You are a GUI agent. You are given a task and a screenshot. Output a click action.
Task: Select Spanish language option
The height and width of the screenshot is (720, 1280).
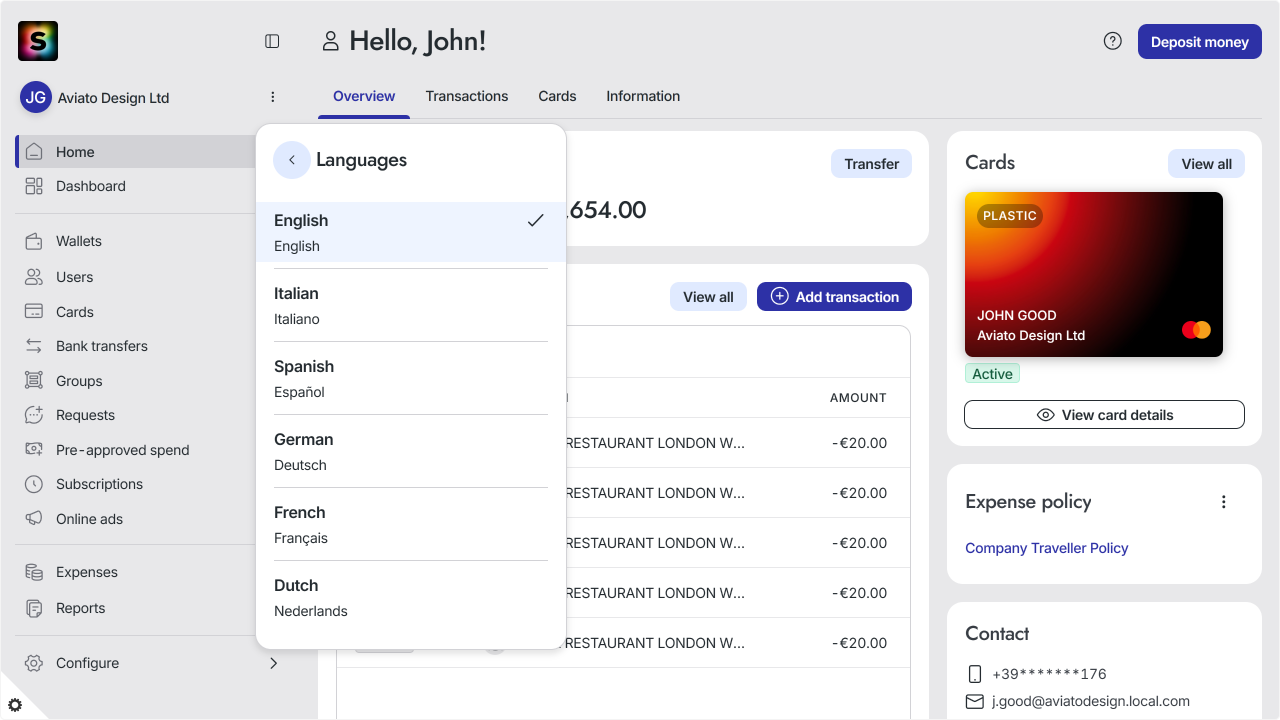coord(411,379)
